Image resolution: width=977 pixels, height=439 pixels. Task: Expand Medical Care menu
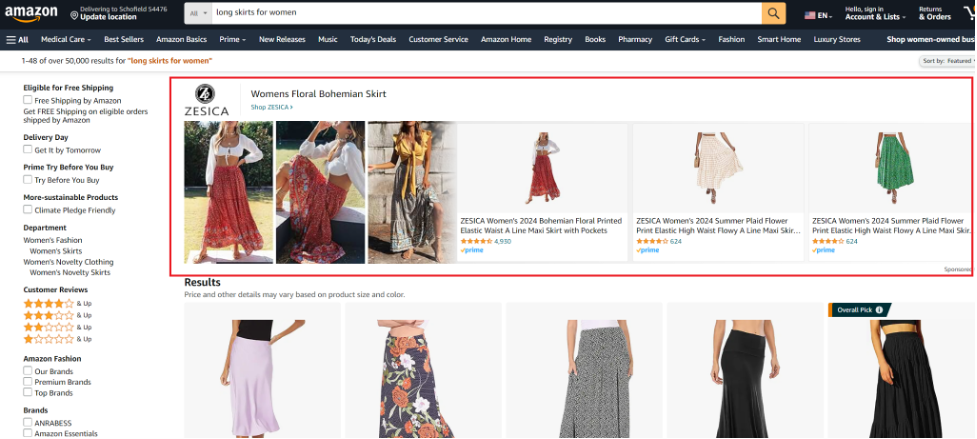pos(66,39)
